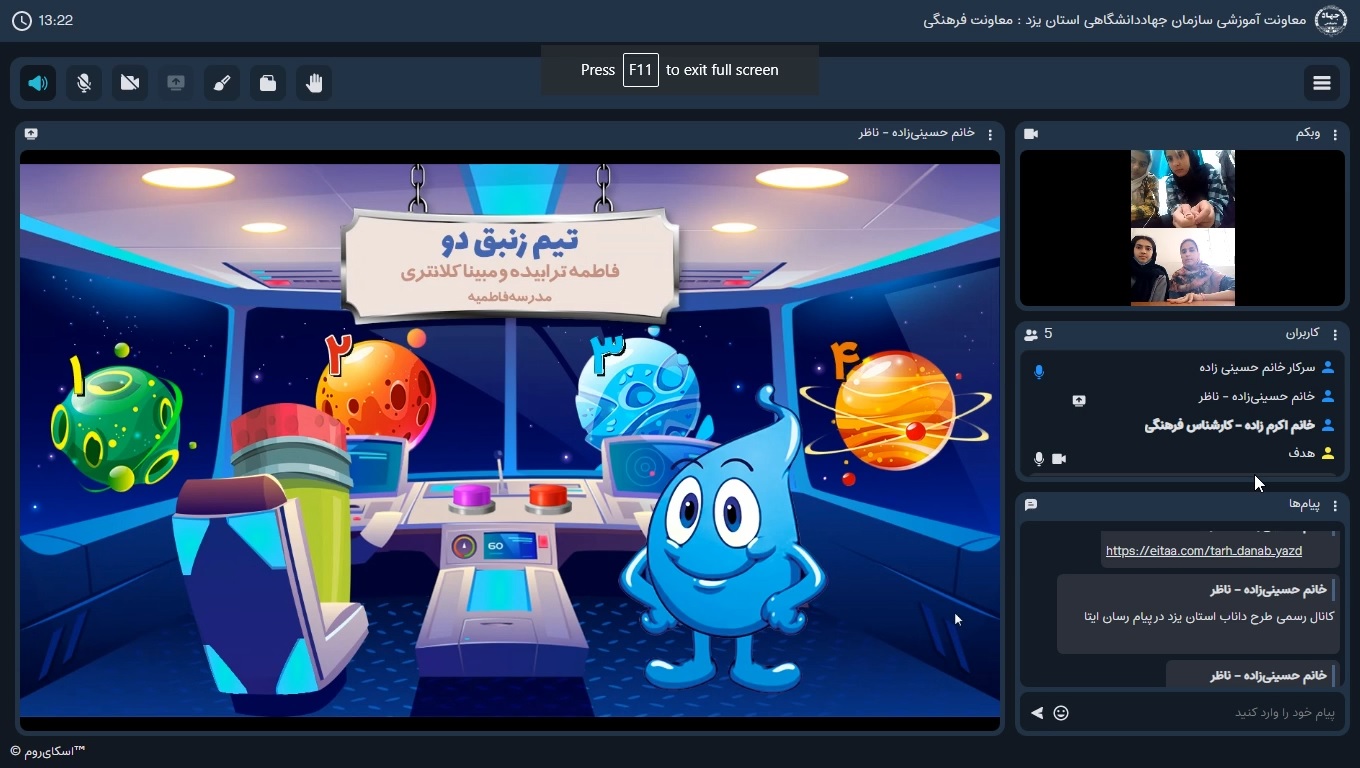The image size is (1360, 768).
Task: Send the chat message with arrow icon
Action: 1037,713
